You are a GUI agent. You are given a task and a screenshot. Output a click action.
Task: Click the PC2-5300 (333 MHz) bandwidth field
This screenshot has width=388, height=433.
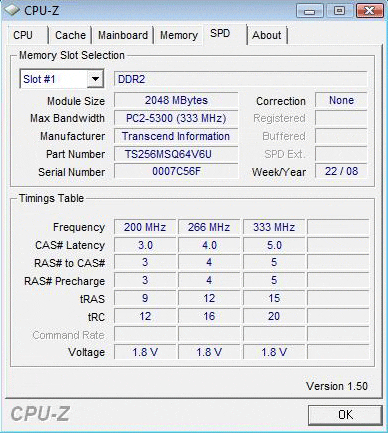pyautogui.click(x=176, y=118)
